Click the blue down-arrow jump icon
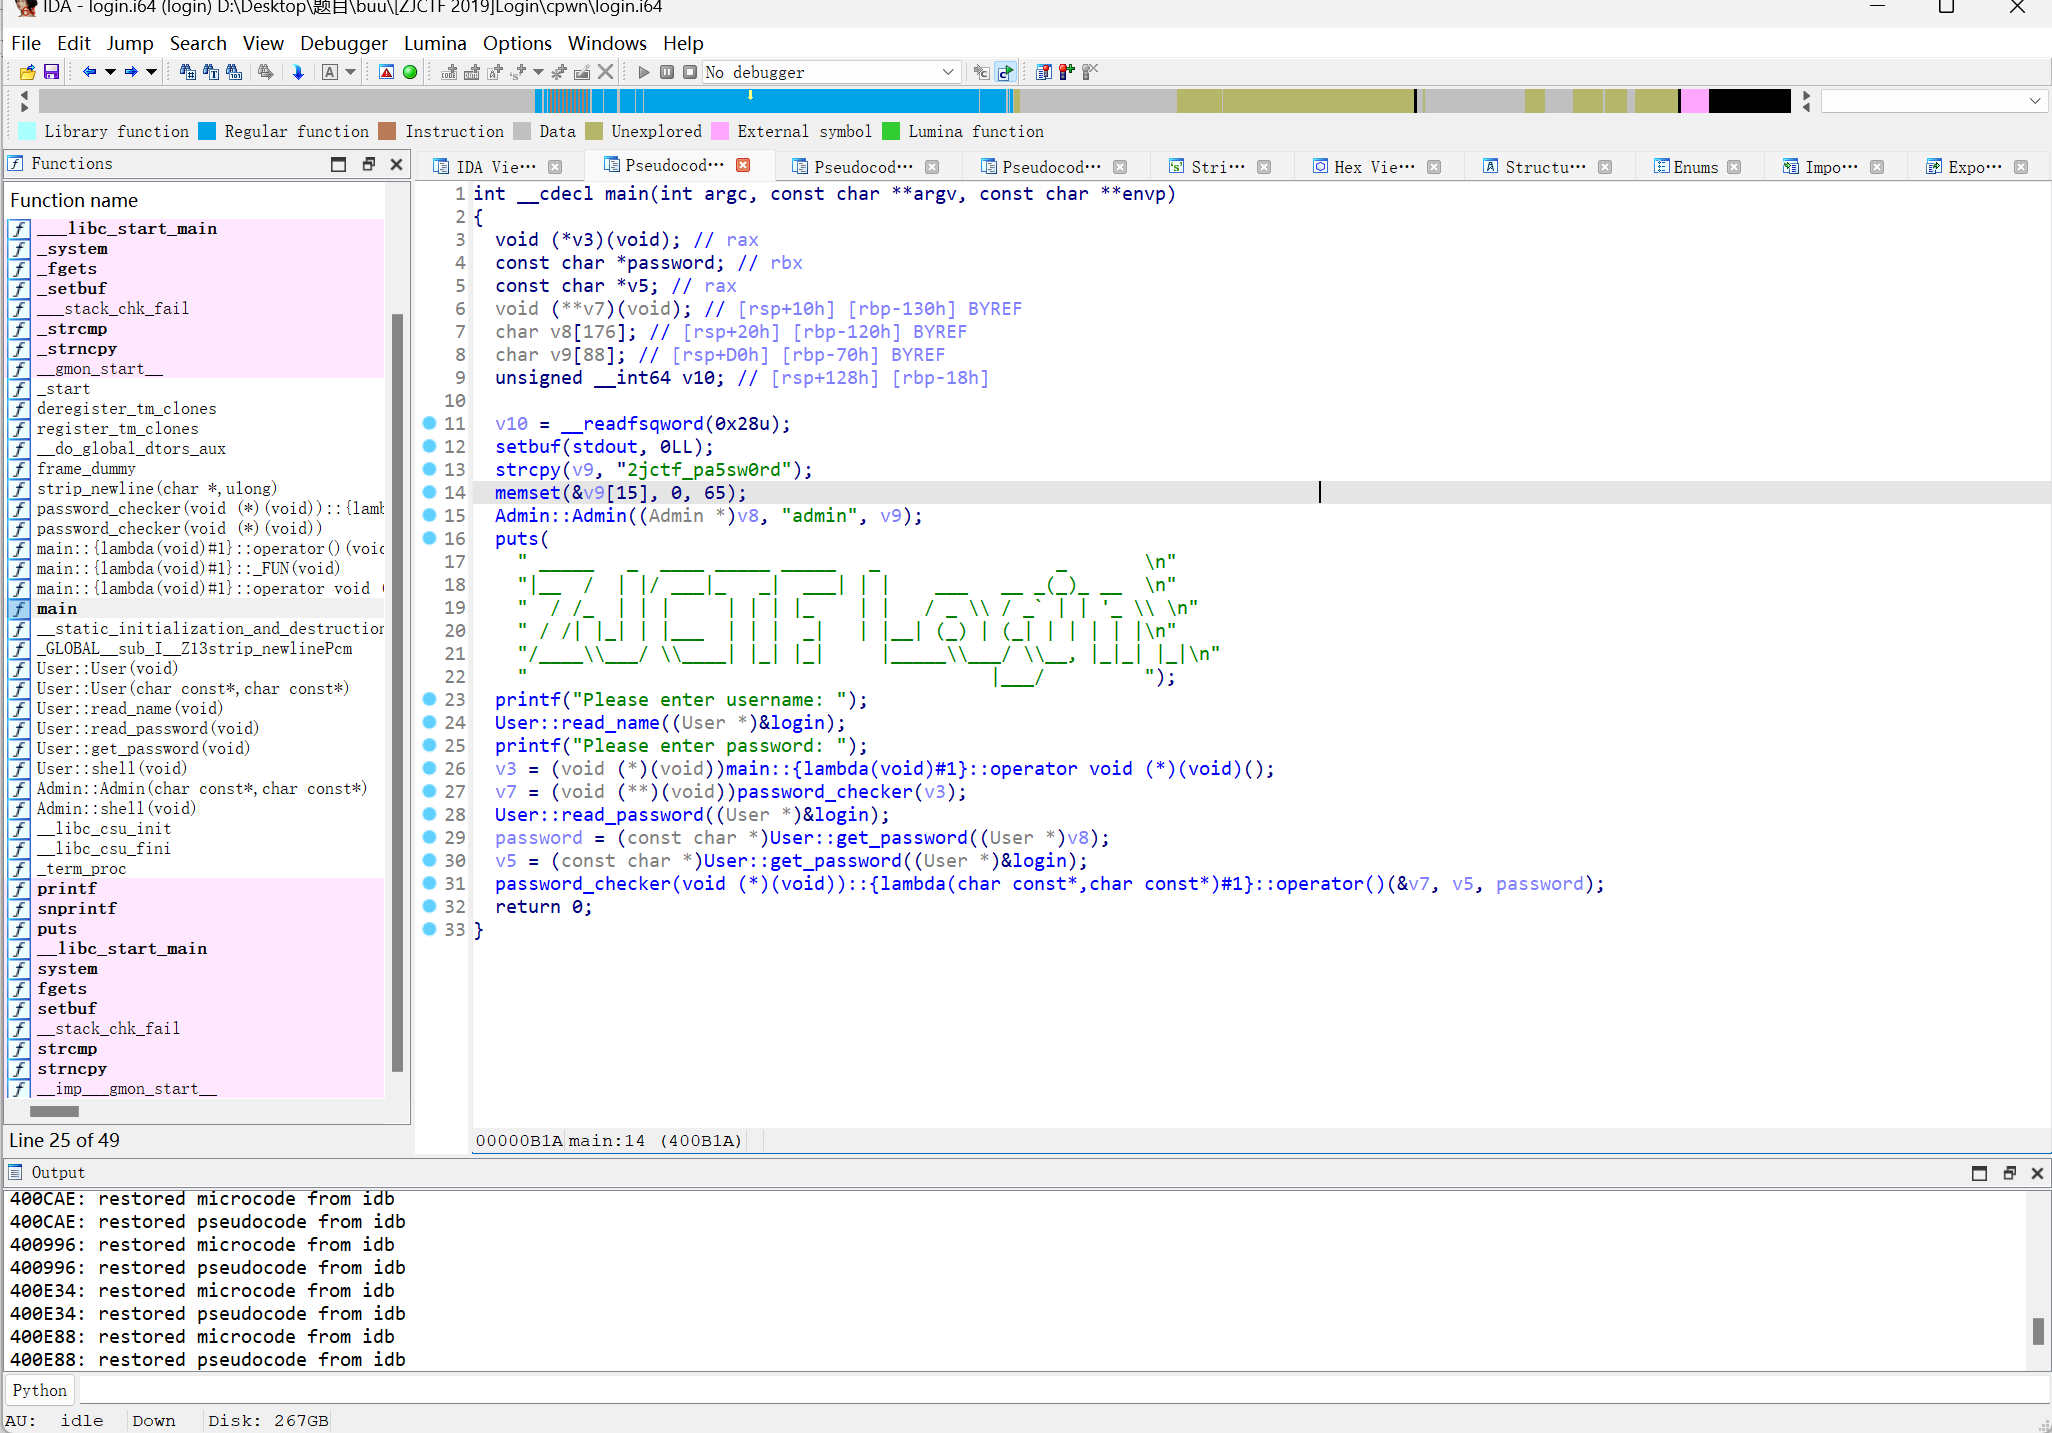Viewport: 2052px width, 1433px height. (298, 72)
